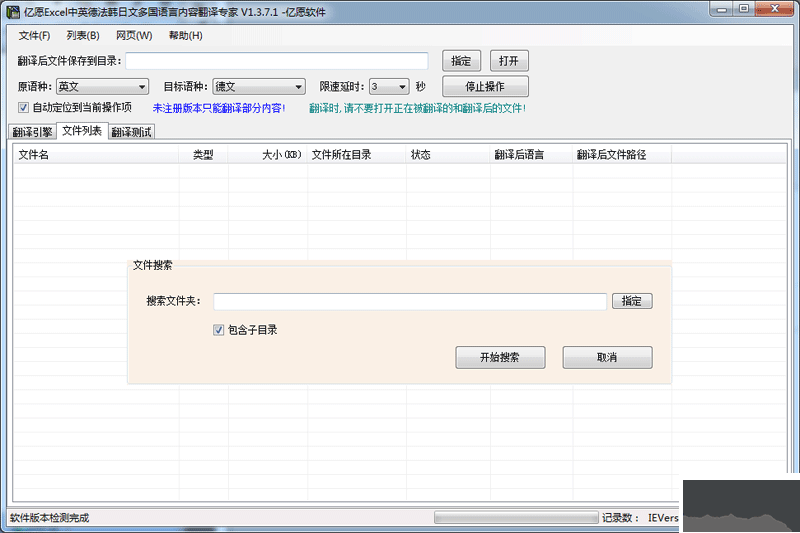
Task: Expand the 目标语种 dropdown showing 德文
Action: click(x=259, y=87)
